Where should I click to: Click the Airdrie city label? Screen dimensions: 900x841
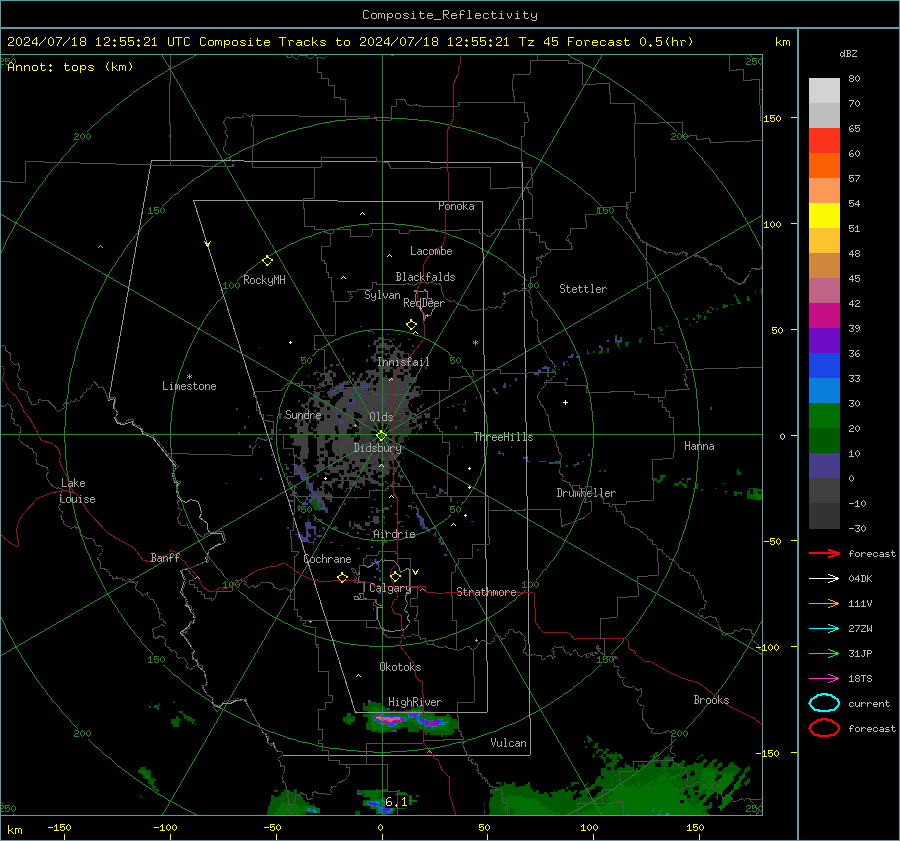point(394,534)
